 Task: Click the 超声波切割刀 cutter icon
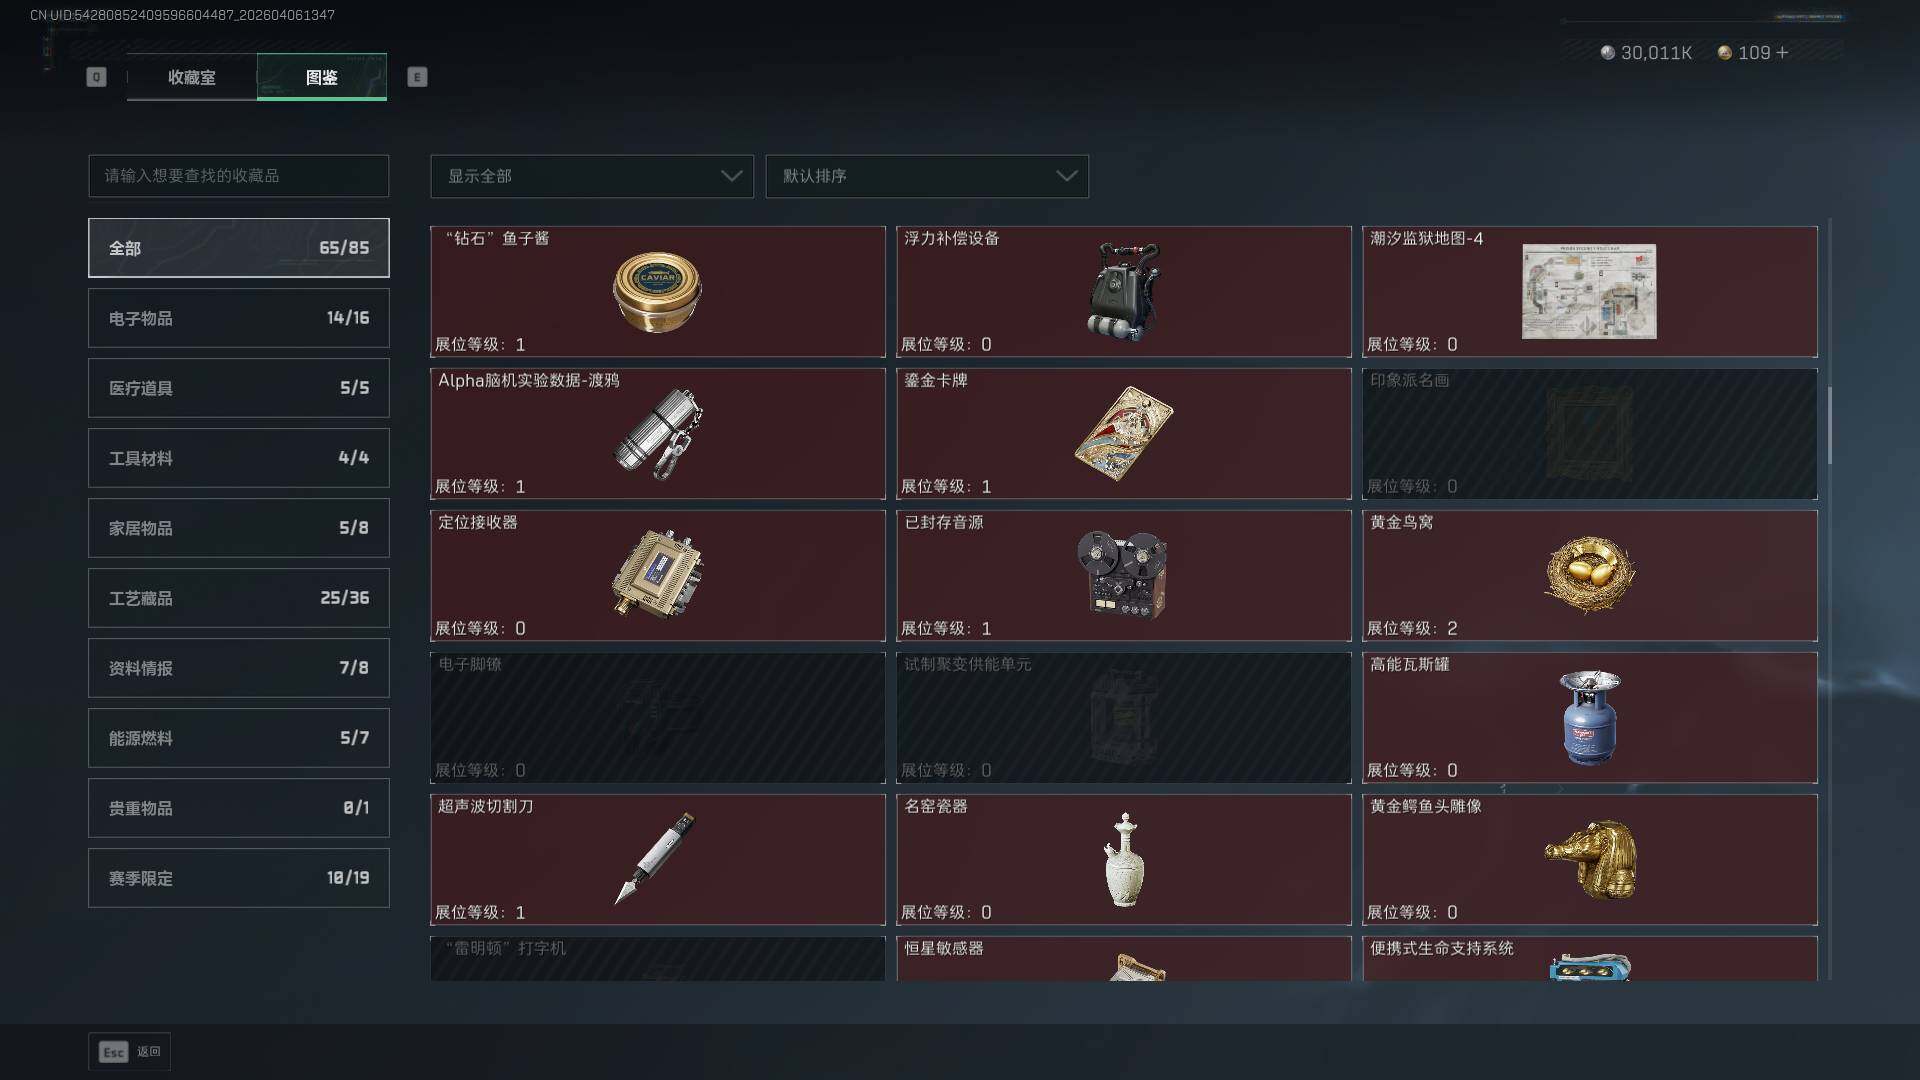(655, 859)
